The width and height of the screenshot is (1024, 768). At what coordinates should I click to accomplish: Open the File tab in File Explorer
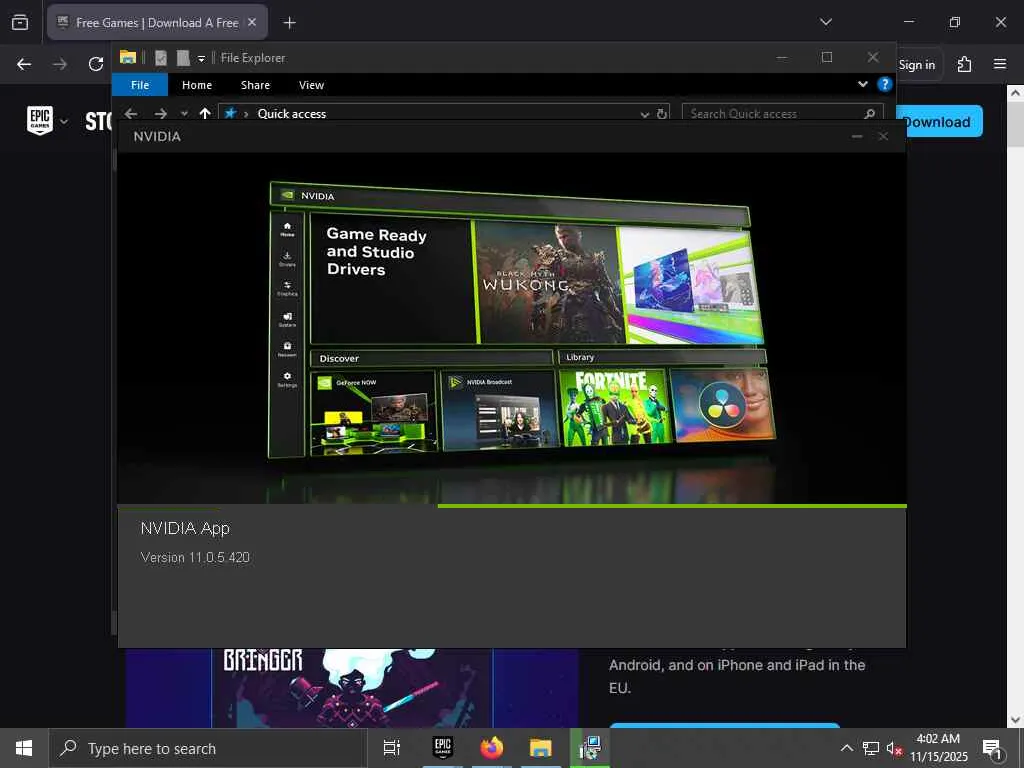[x=140, y=85]
